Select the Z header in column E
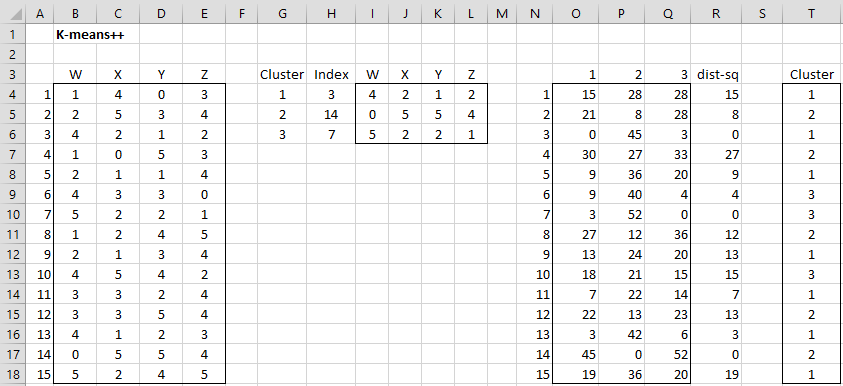The image size is (843, 386). 204,75
